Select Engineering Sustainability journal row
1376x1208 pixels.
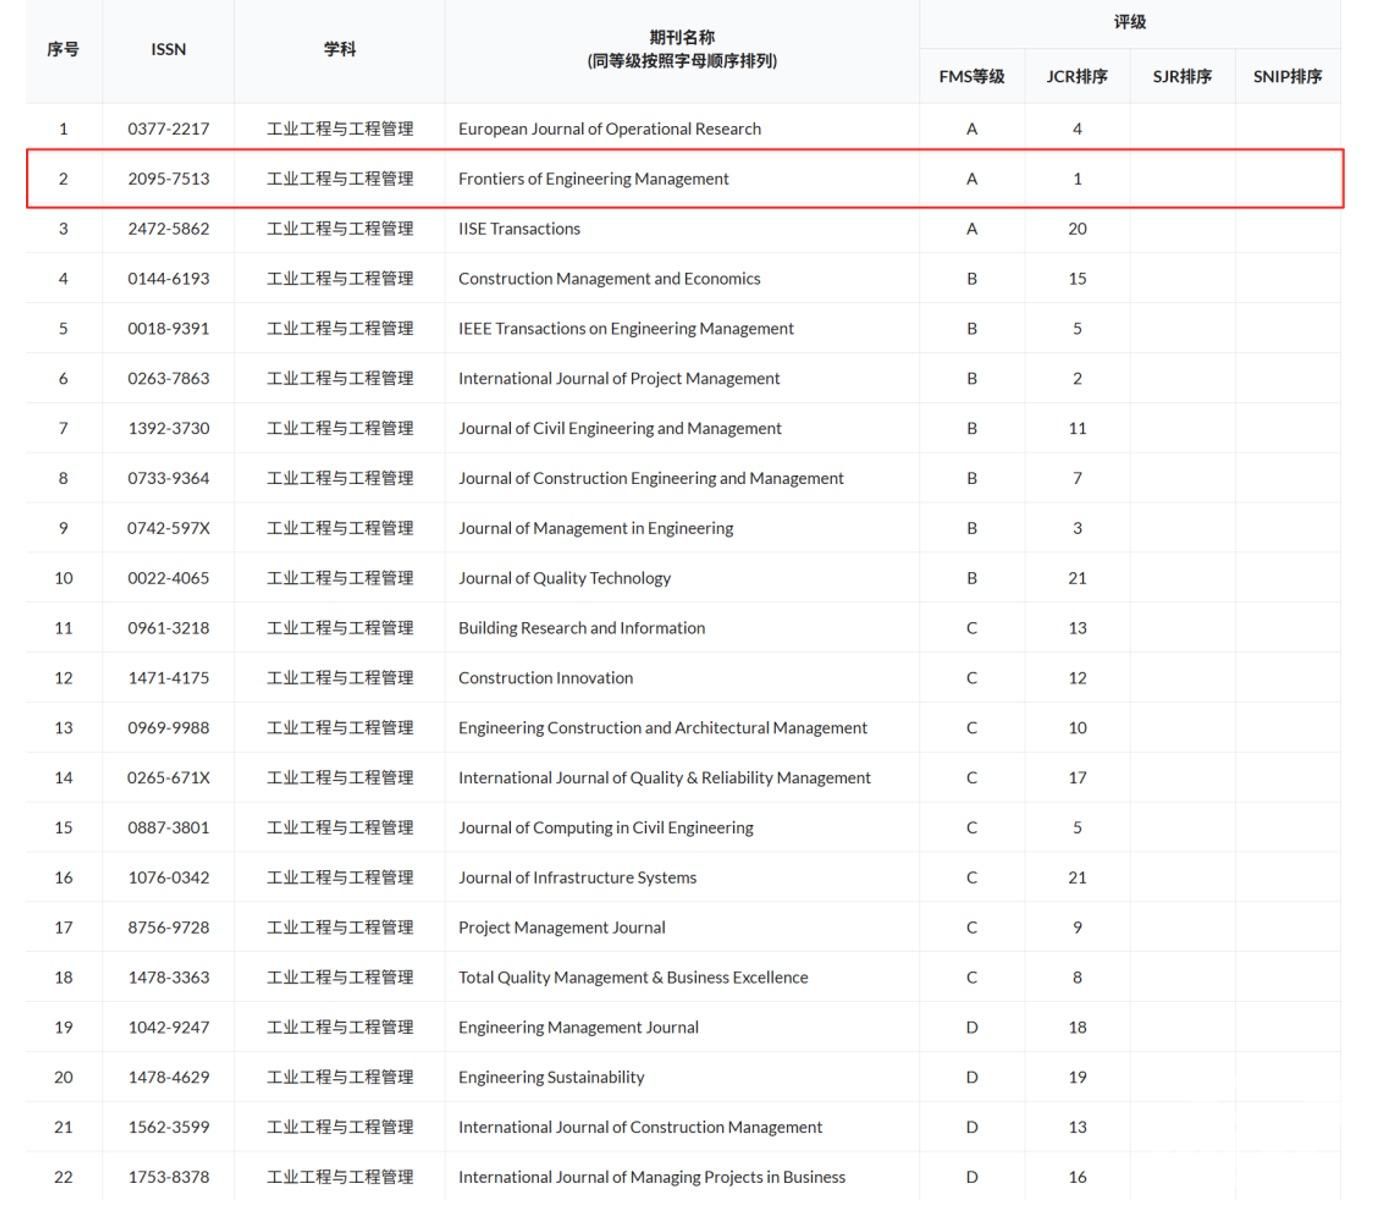[x=551, y=1077]
